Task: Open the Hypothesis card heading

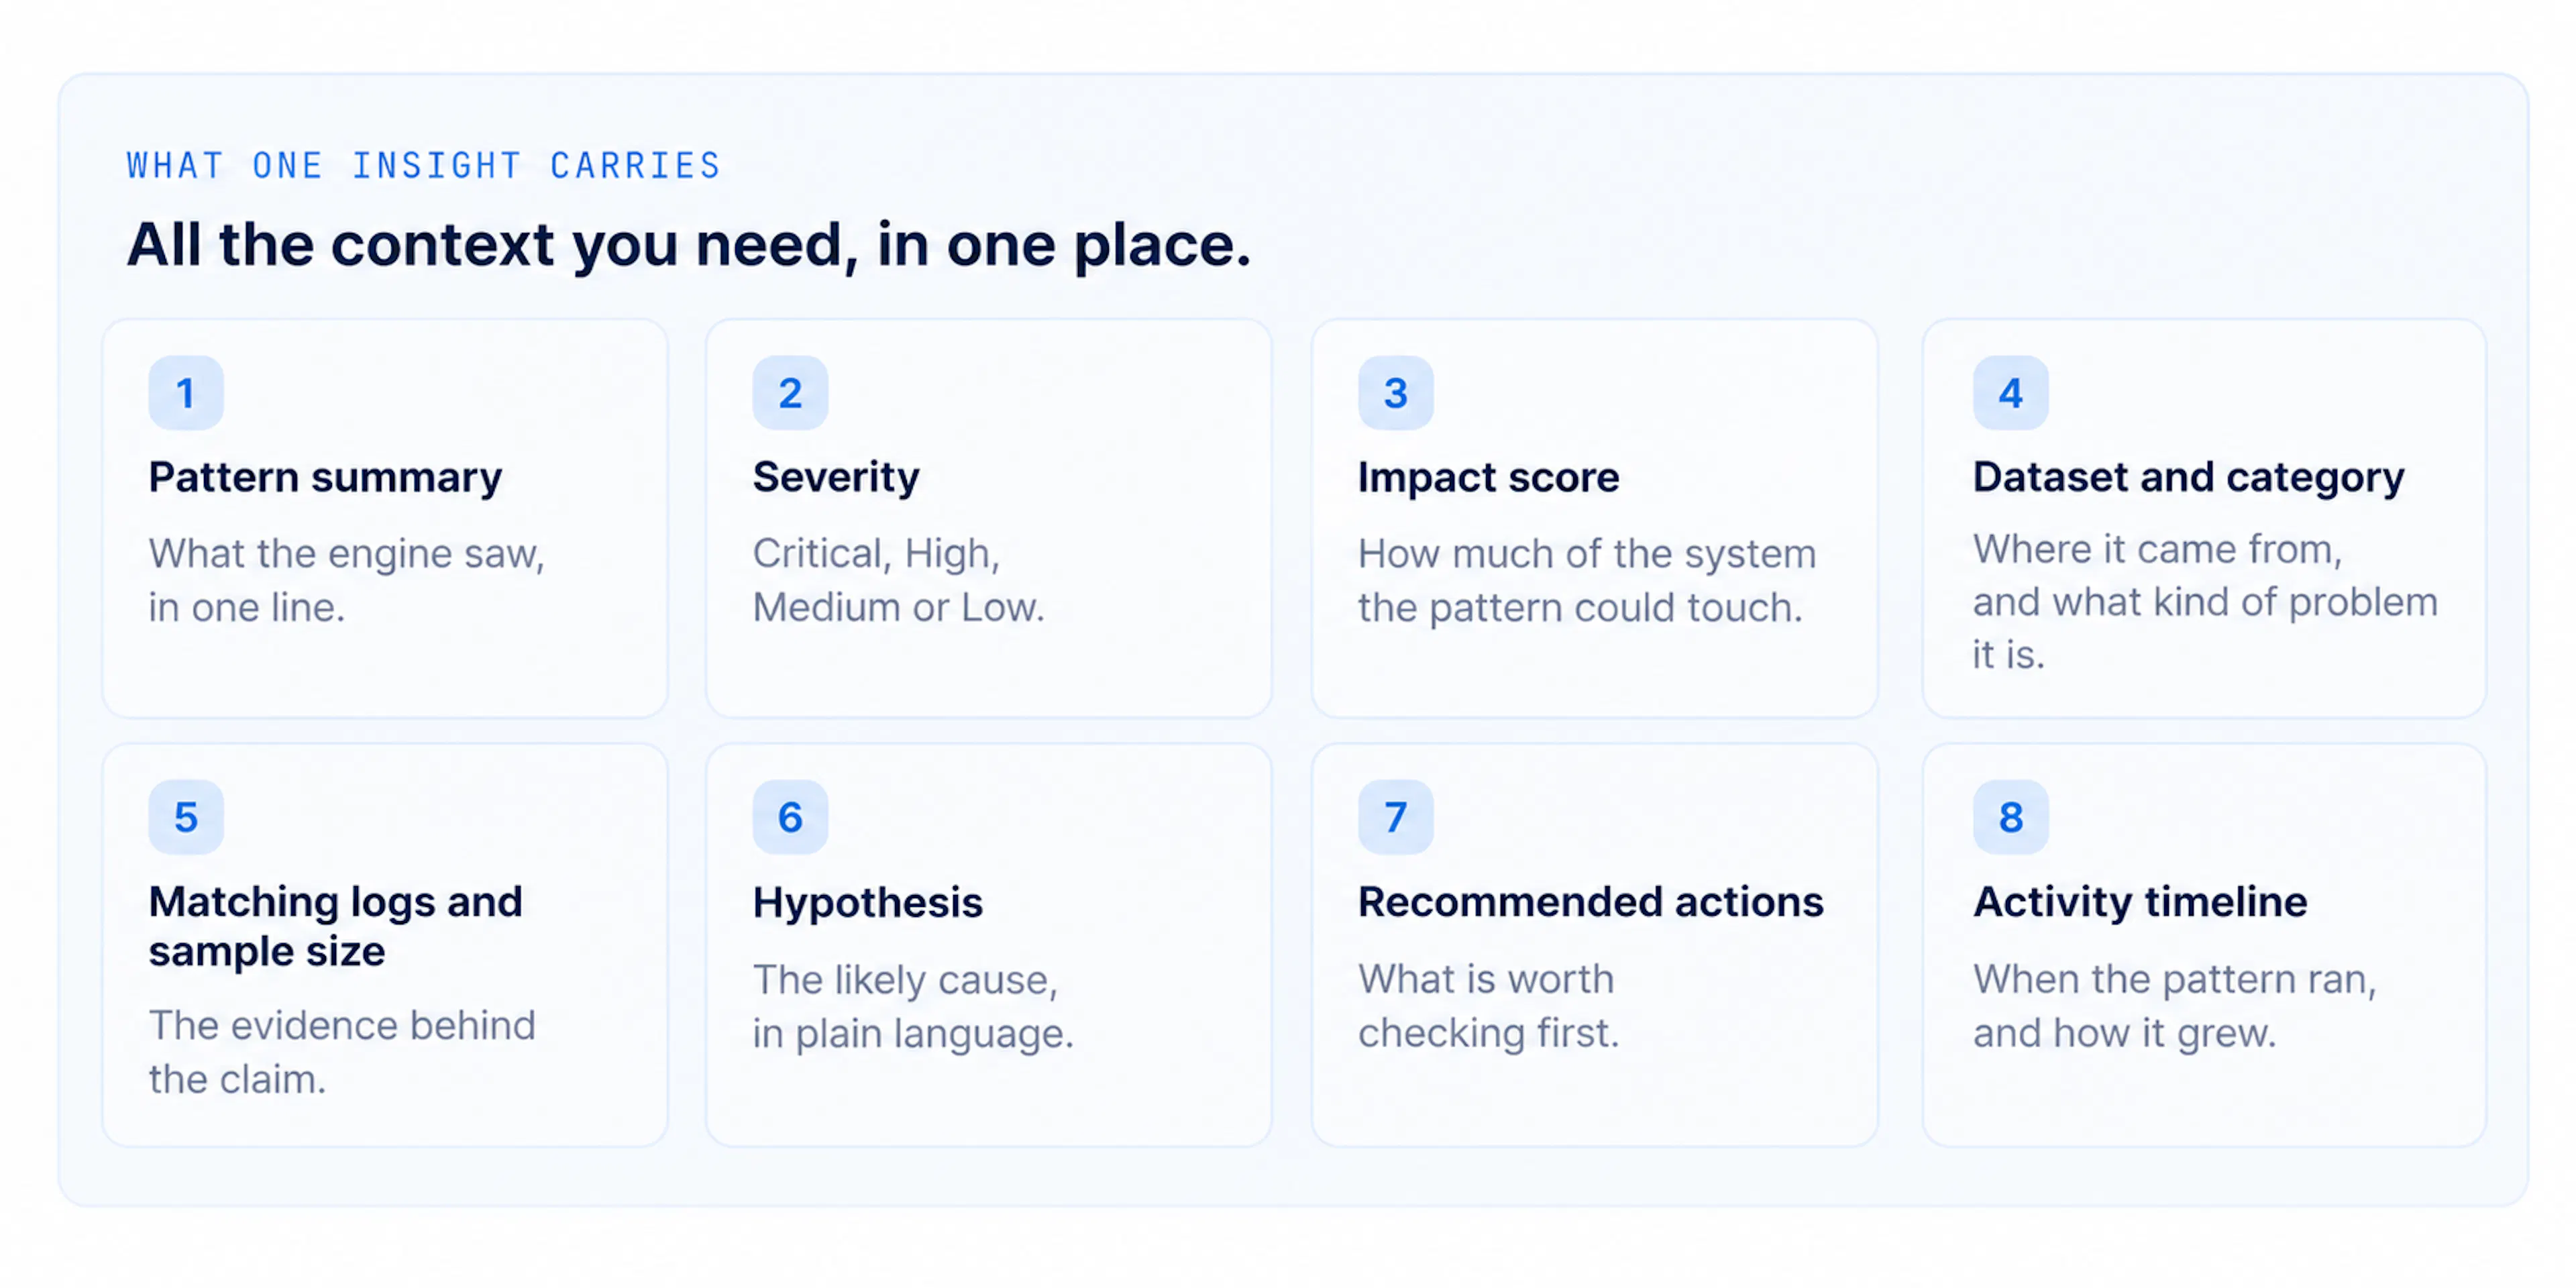Action: (868, 903)
